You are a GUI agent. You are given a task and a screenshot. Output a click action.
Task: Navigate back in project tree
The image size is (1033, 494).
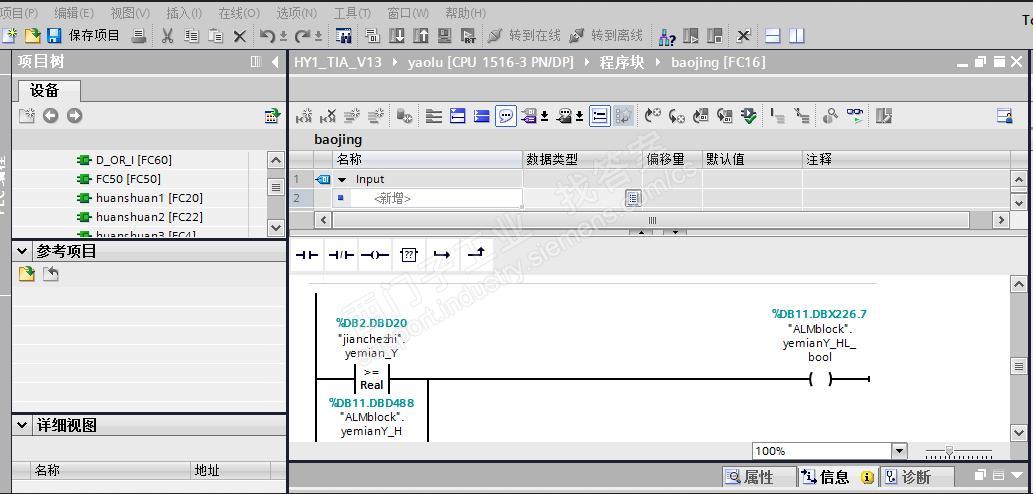[51, 116]
